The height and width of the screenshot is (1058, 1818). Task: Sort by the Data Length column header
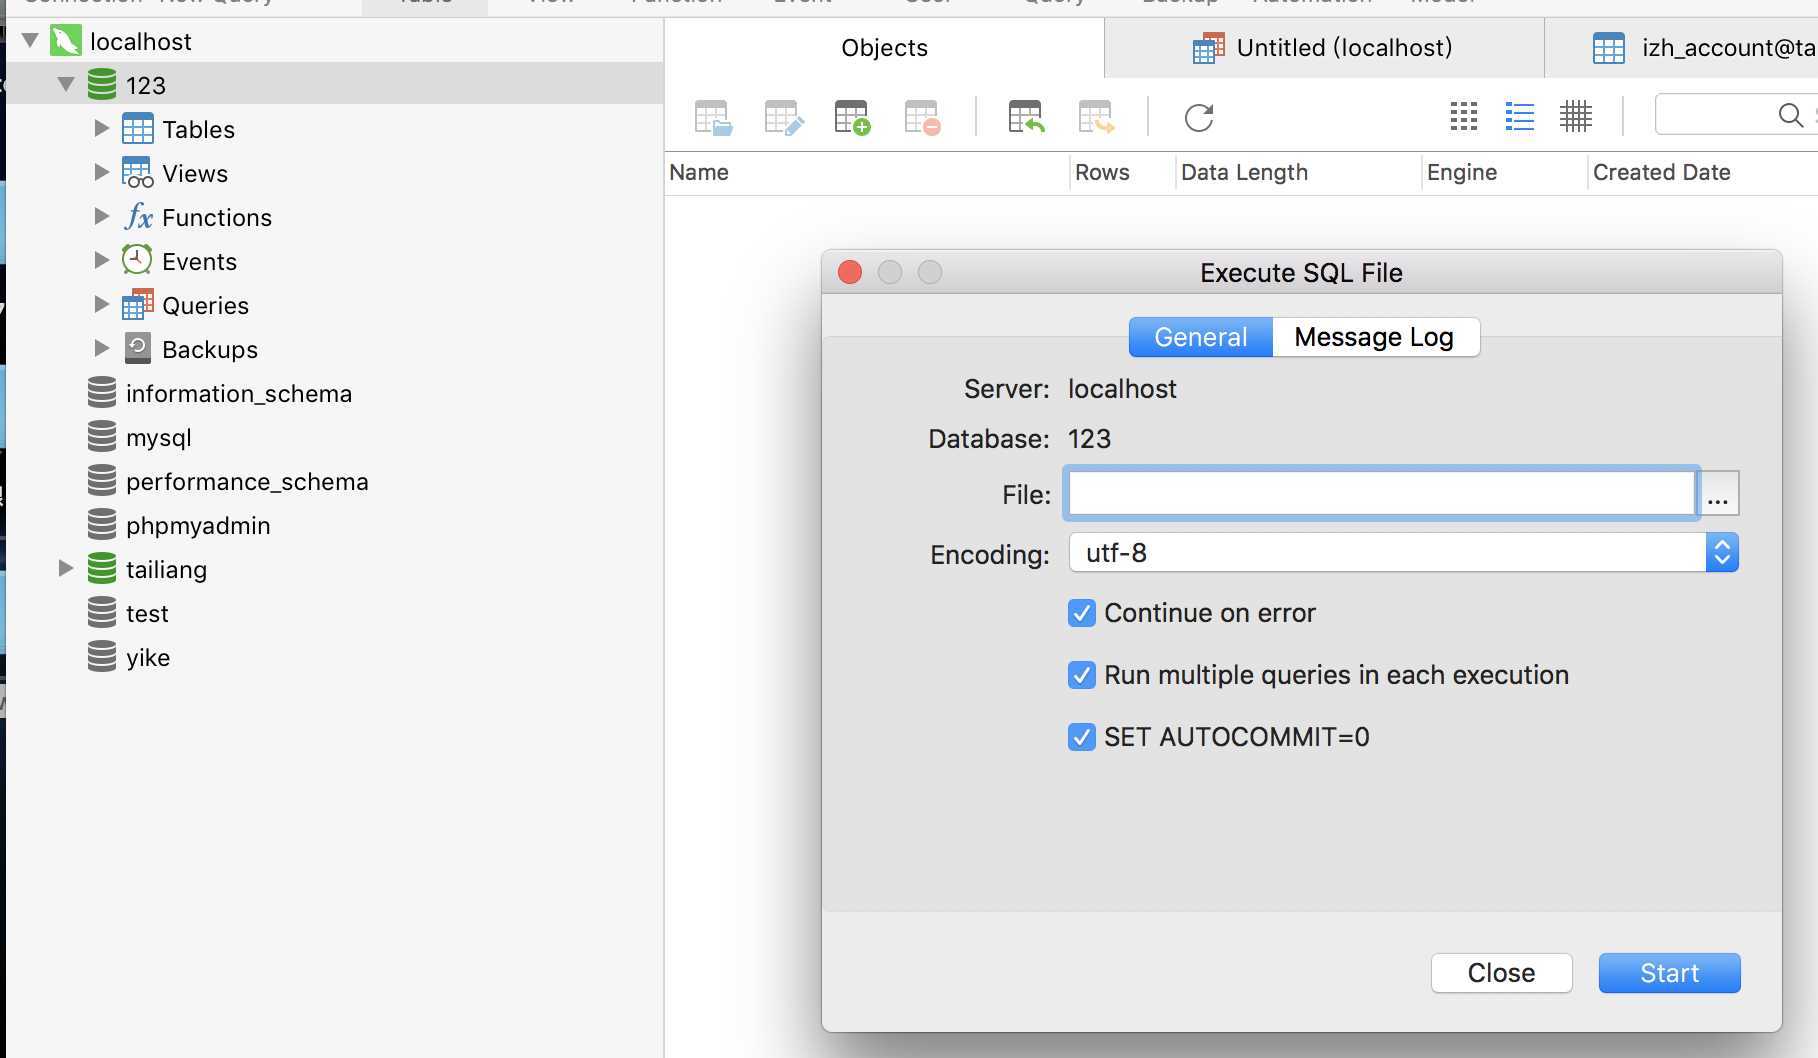coord(1298,173)
